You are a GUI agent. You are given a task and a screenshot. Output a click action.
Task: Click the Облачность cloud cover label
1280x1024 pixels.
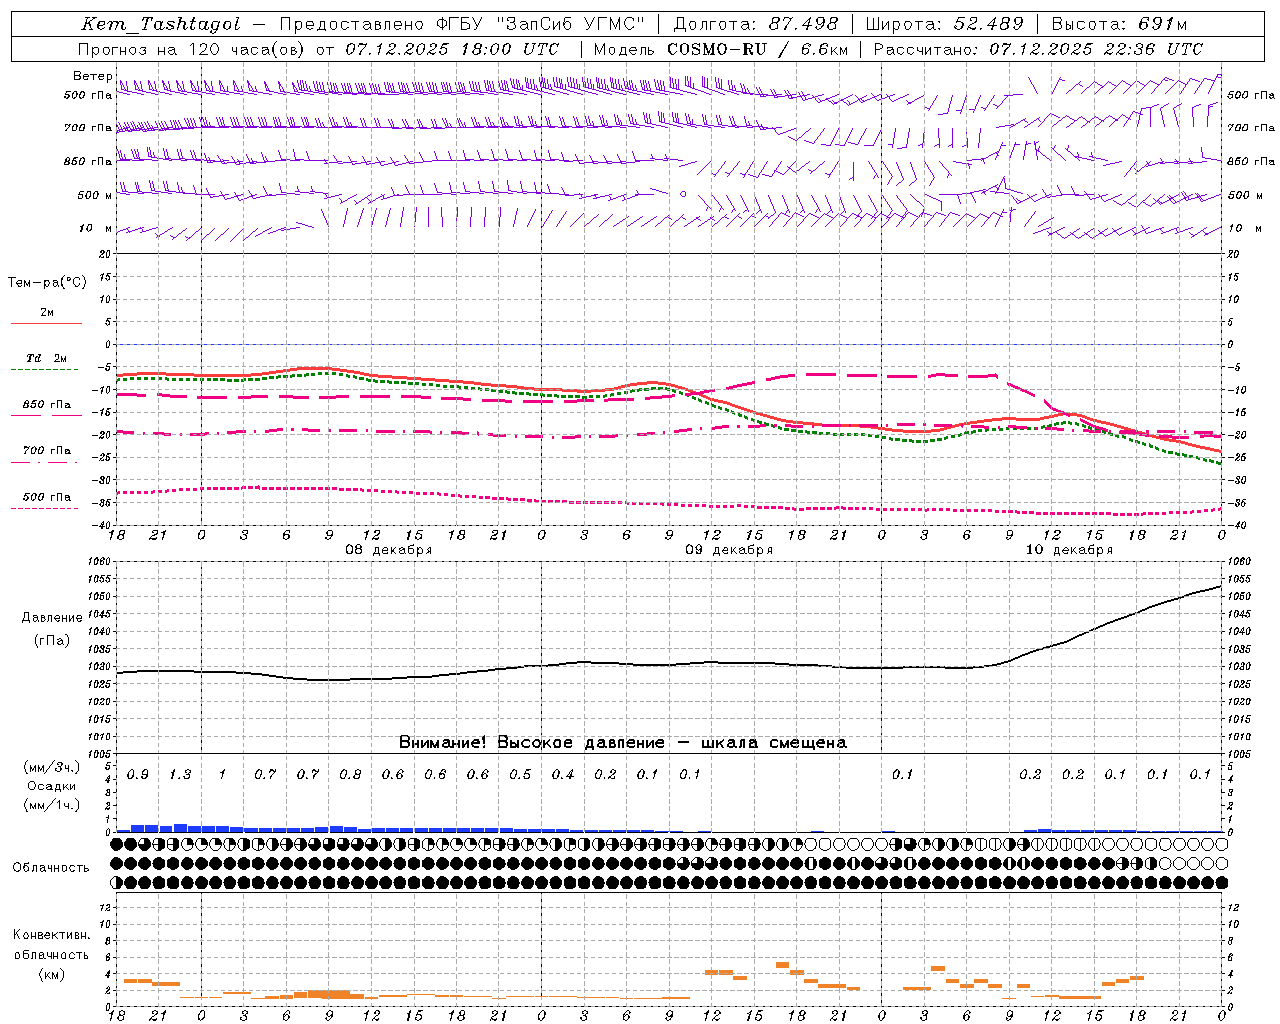point(51,867)
